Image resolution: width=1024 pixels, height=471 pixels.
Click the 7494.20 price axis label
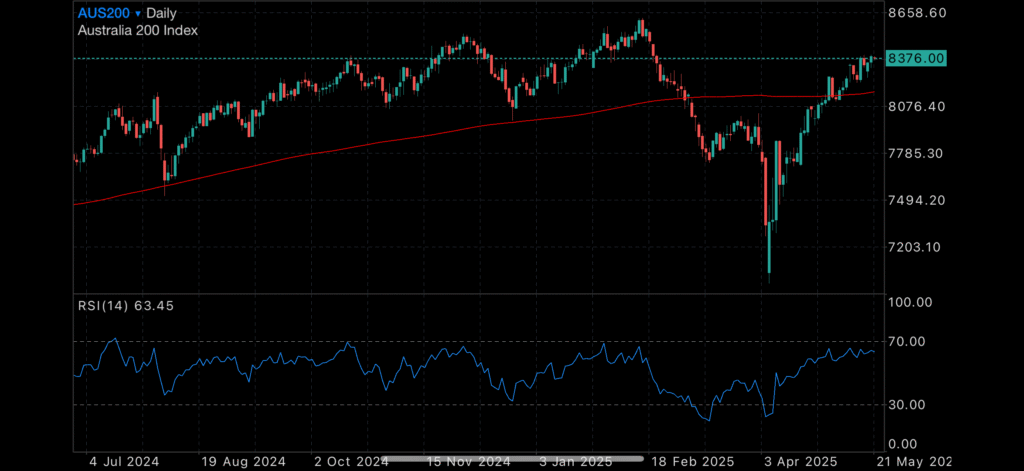tap(918, 200)
